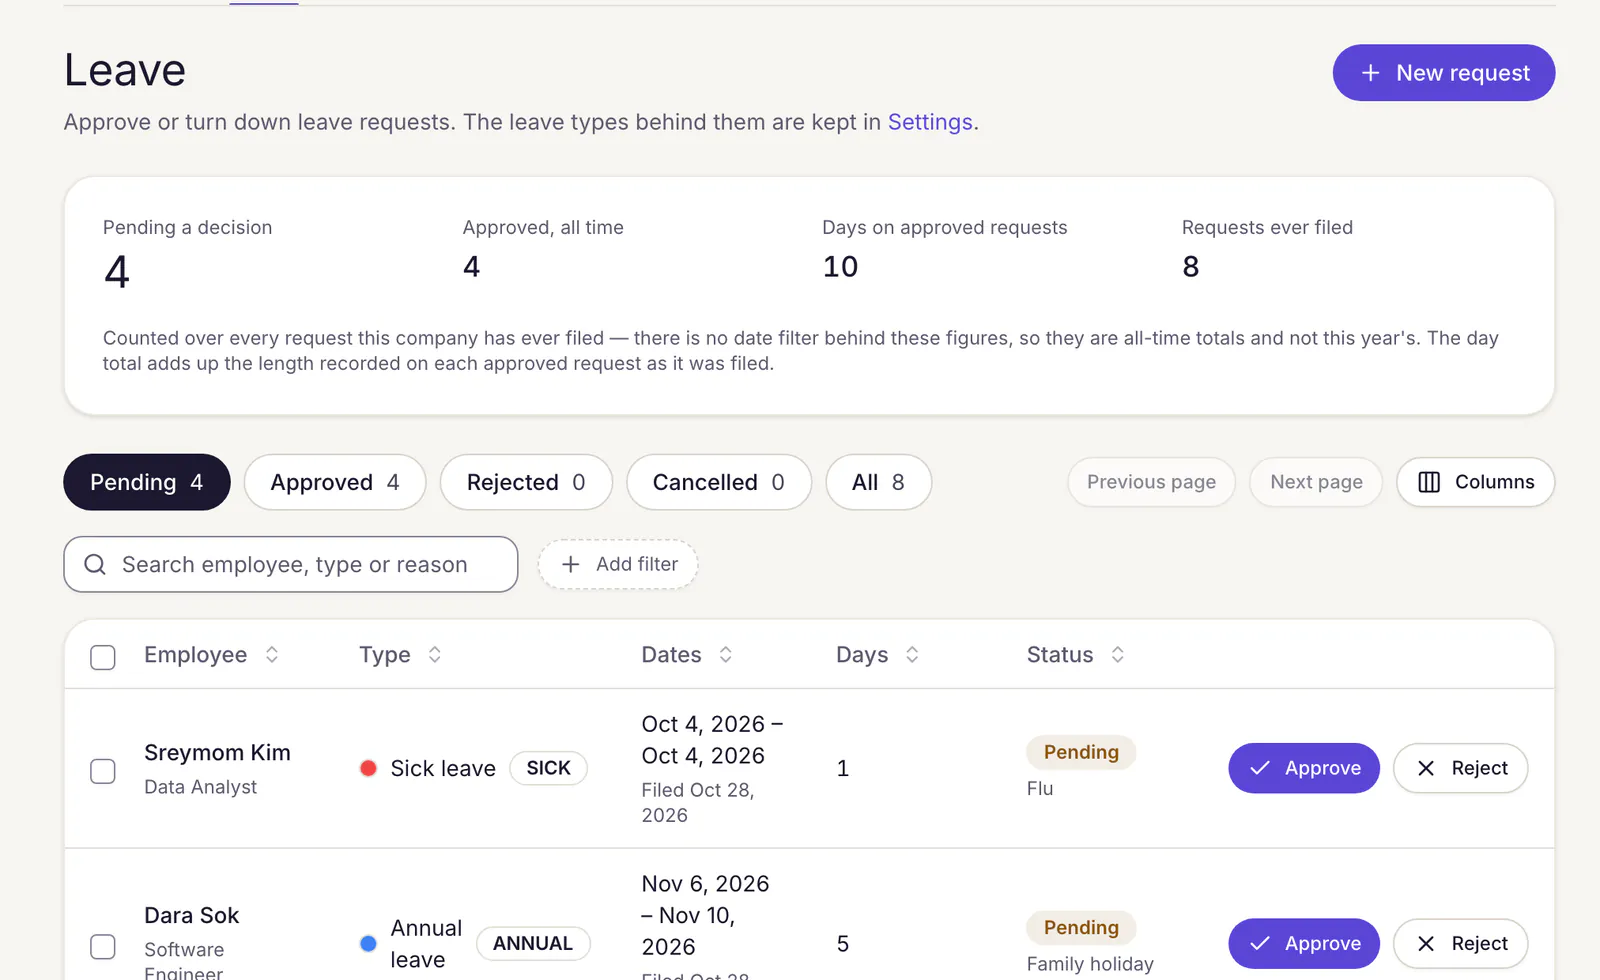Select Dara Sok's row checkbox
This screenshot has width=1600, height=980.
(103, 946)
